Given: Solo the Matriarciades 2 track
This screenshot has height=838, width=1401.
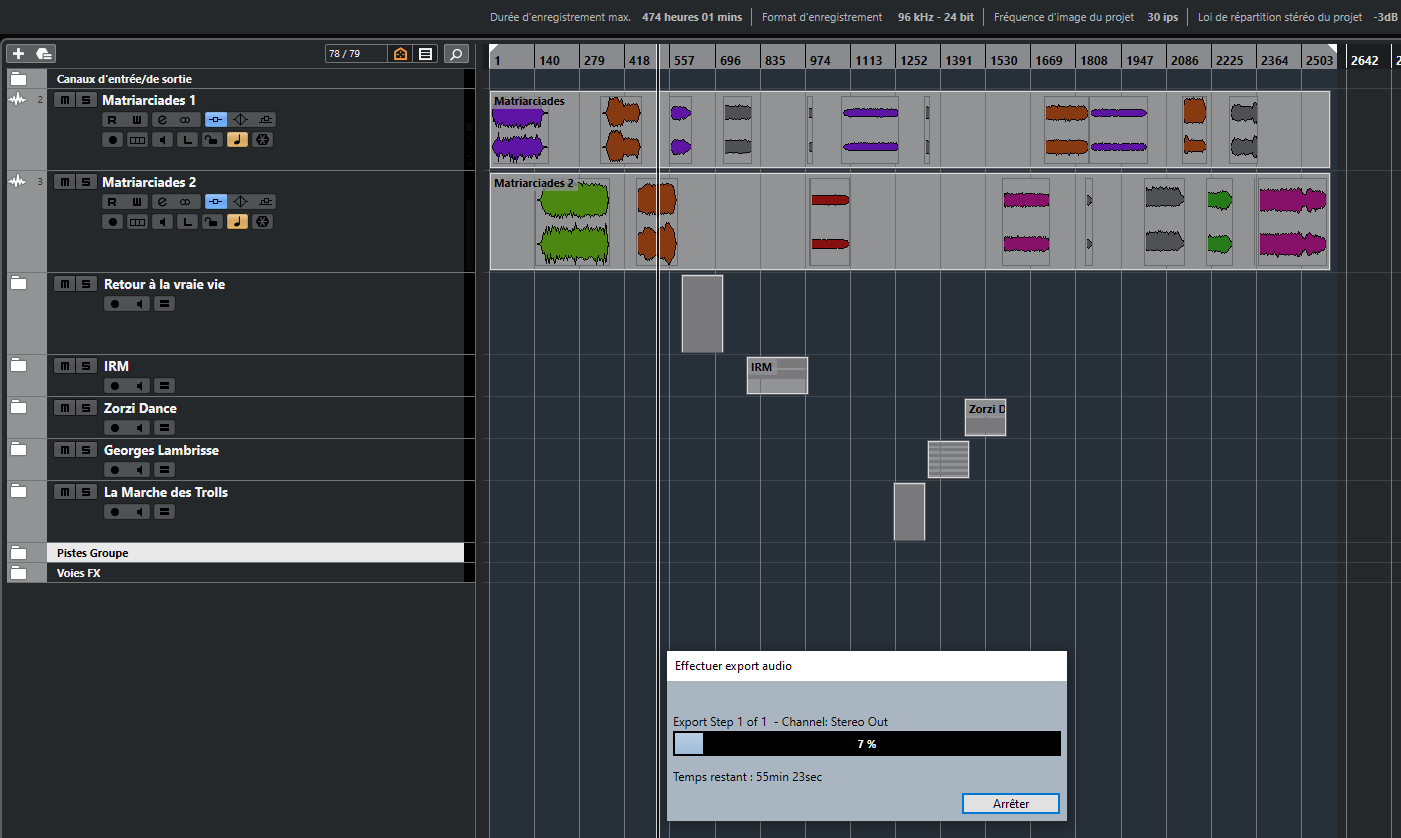Looking at the screenshot, I should (86, 182).
